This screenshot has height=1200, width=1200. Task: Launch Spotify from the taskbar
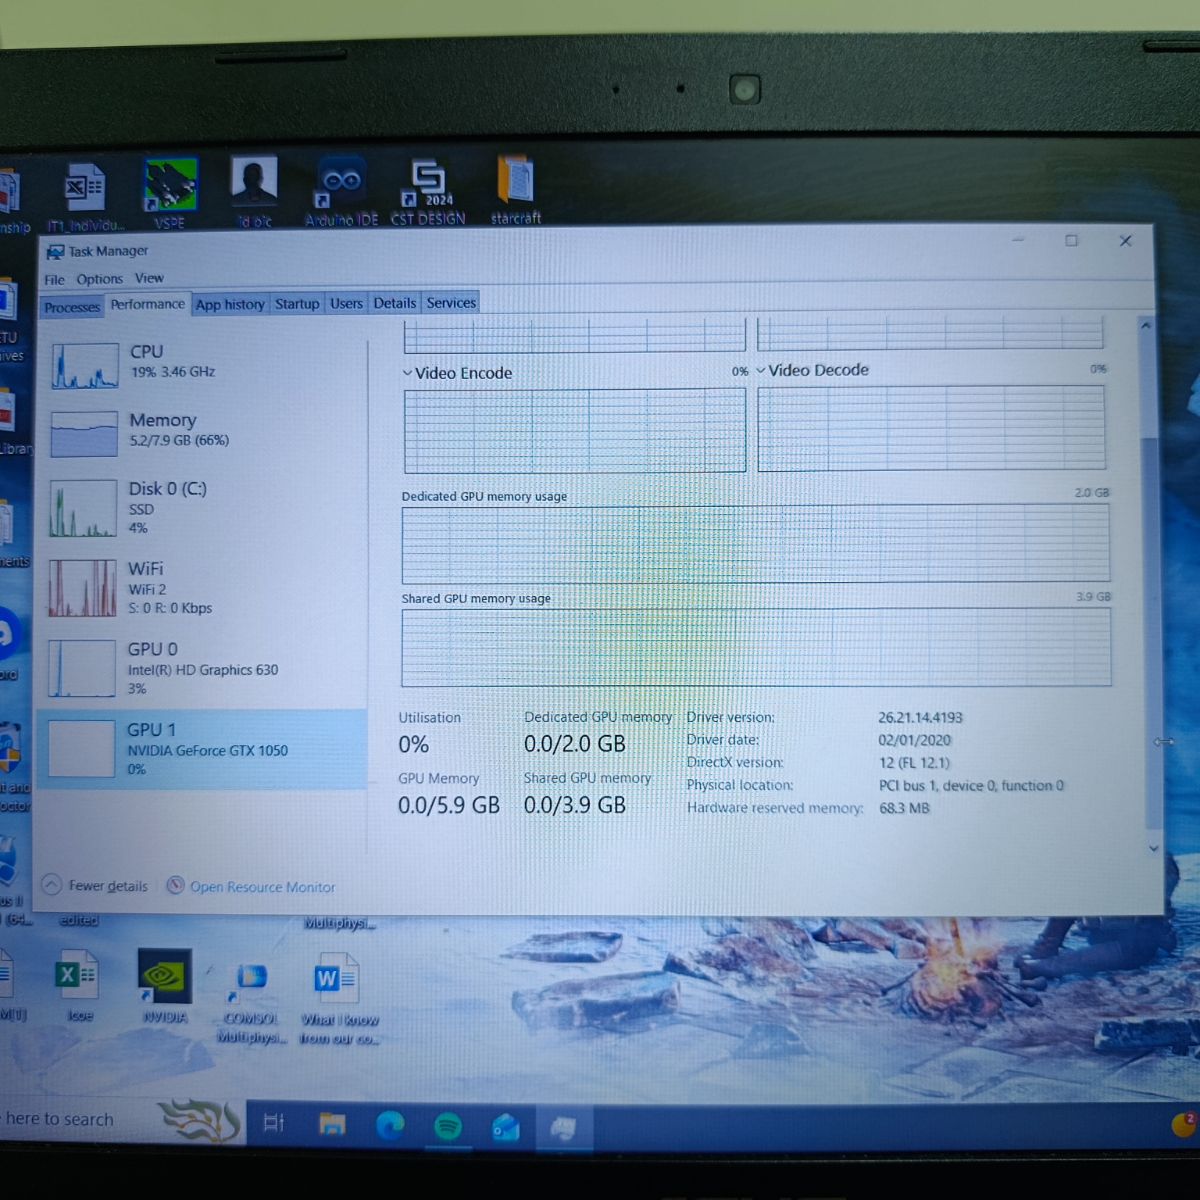pos(448,1126)
